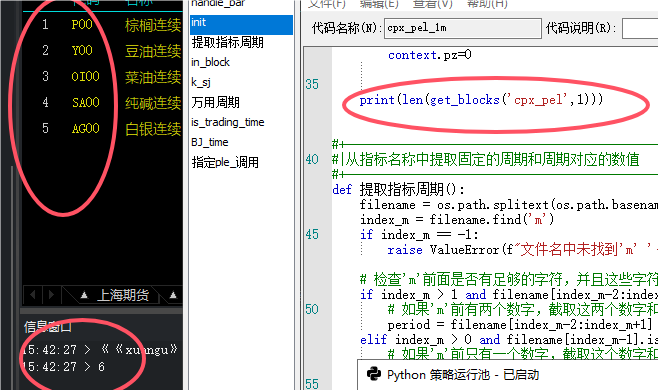The width and height of the screenshot is (658, 390).
Task: Select is_trading_time in the function list
Action: click(227, 122)
